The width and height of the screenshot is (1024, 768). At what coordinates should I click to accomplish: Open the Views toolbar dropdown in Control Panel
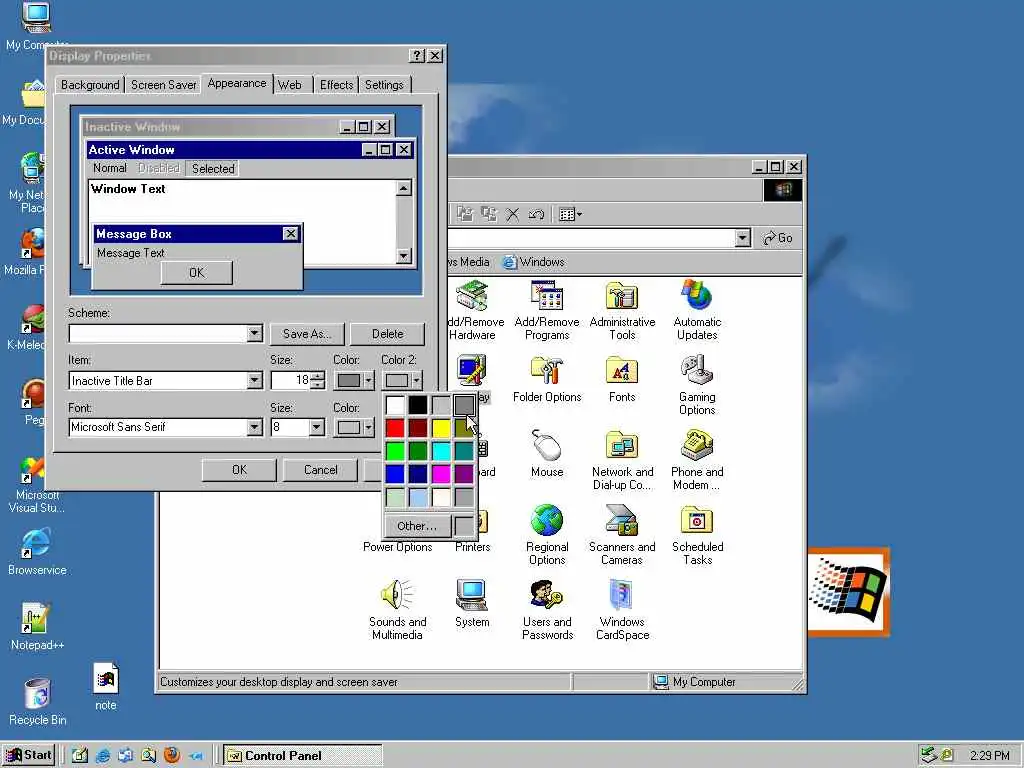(570, 214)
